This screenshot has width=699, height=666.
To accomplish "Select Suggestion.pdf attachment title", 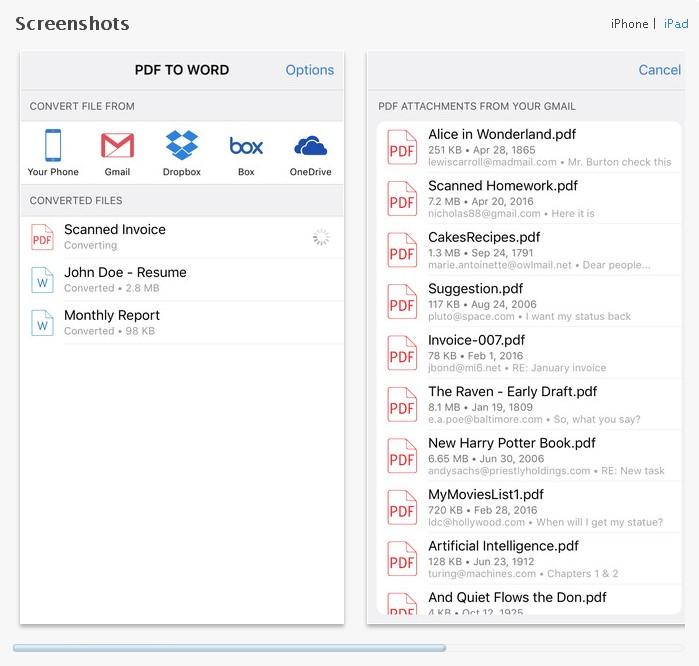I will click(x=476, y=289).
